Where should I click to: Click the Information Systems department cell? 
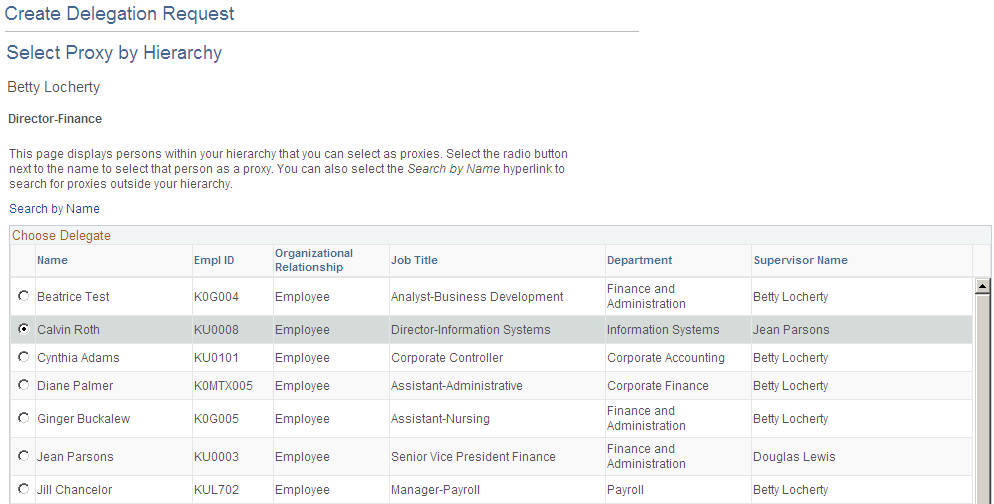[663, 330]
